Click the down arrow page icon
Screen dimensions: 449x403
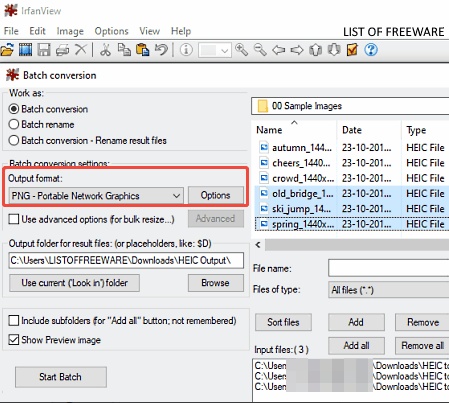tap(334, 50)
